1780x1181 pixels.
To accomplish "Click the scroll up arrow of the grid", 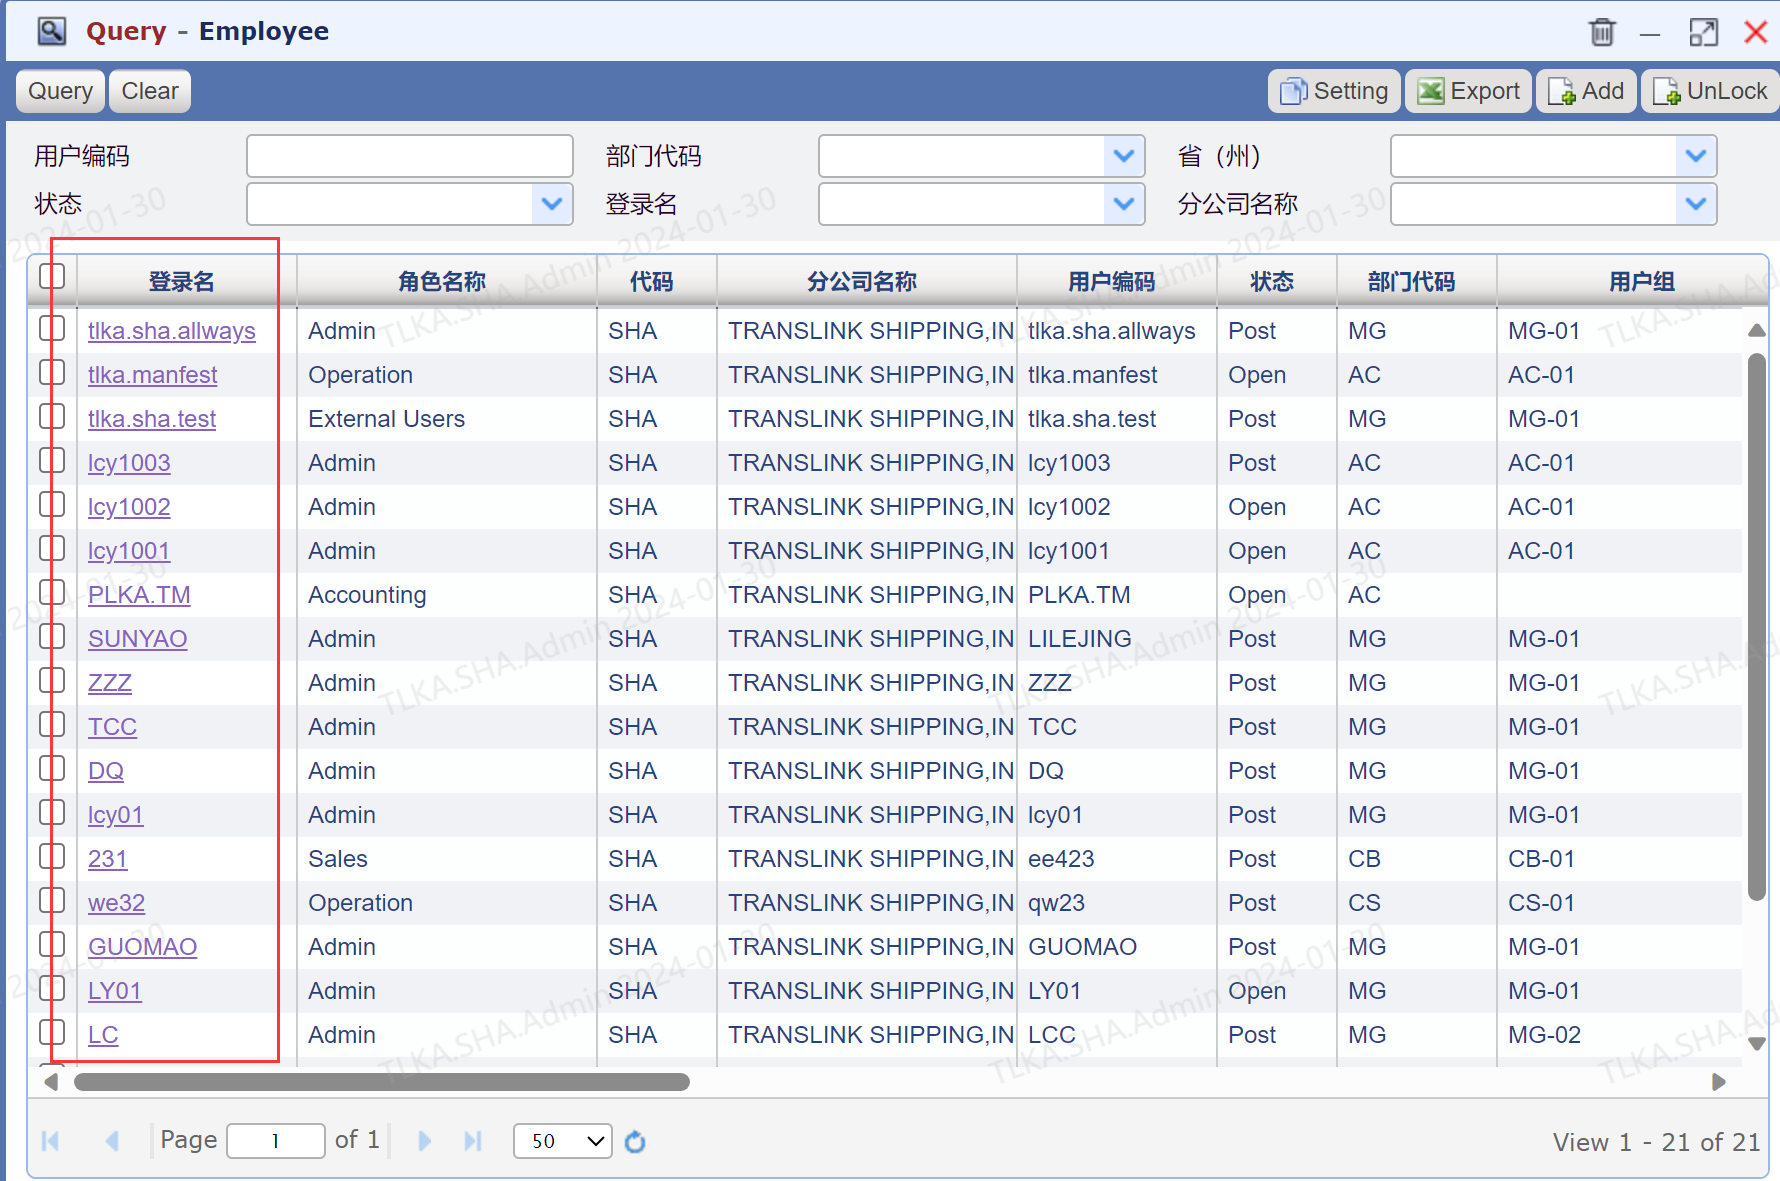I will [x=1756, y=330].
